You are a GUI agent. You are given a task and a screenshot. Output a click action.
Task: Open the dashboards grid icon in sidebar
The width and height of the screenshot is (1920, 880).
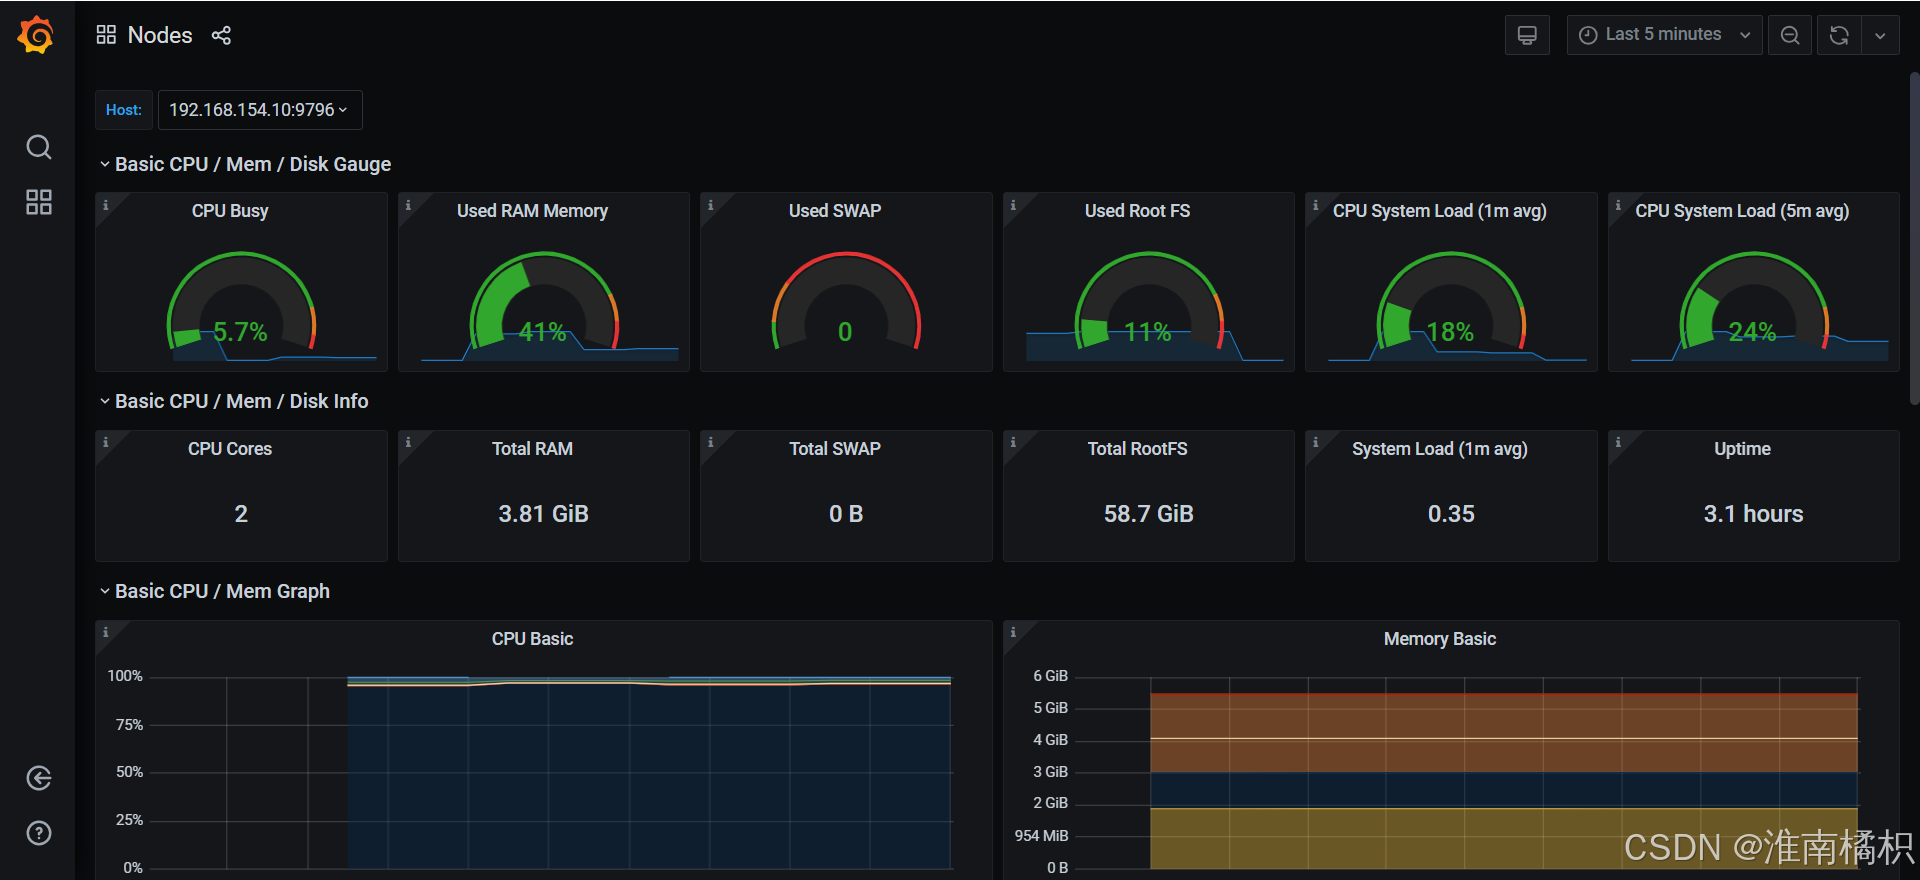coord(38,202)
